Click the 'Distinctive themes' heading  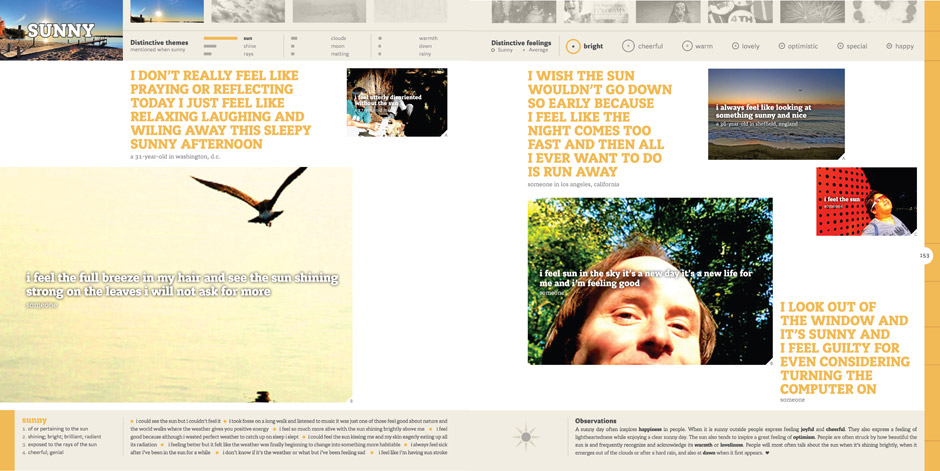[x=159, y=43]
